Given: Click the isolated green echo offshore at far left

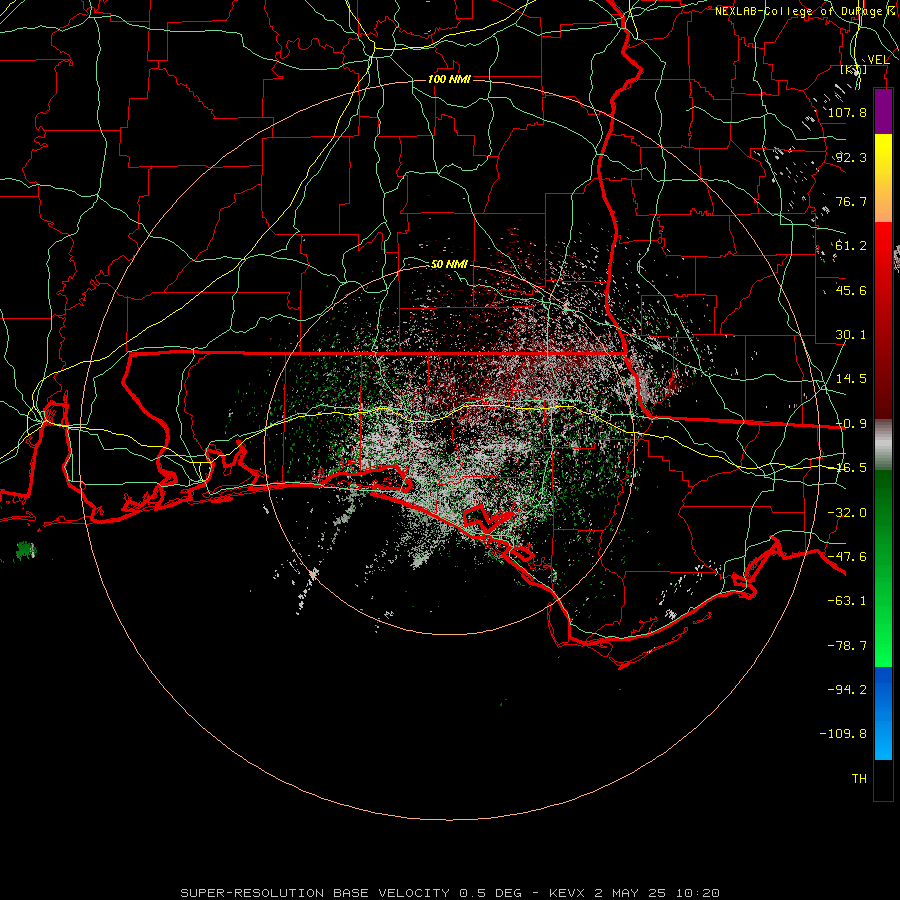Looking at the screenshot, I should point(26,550).
